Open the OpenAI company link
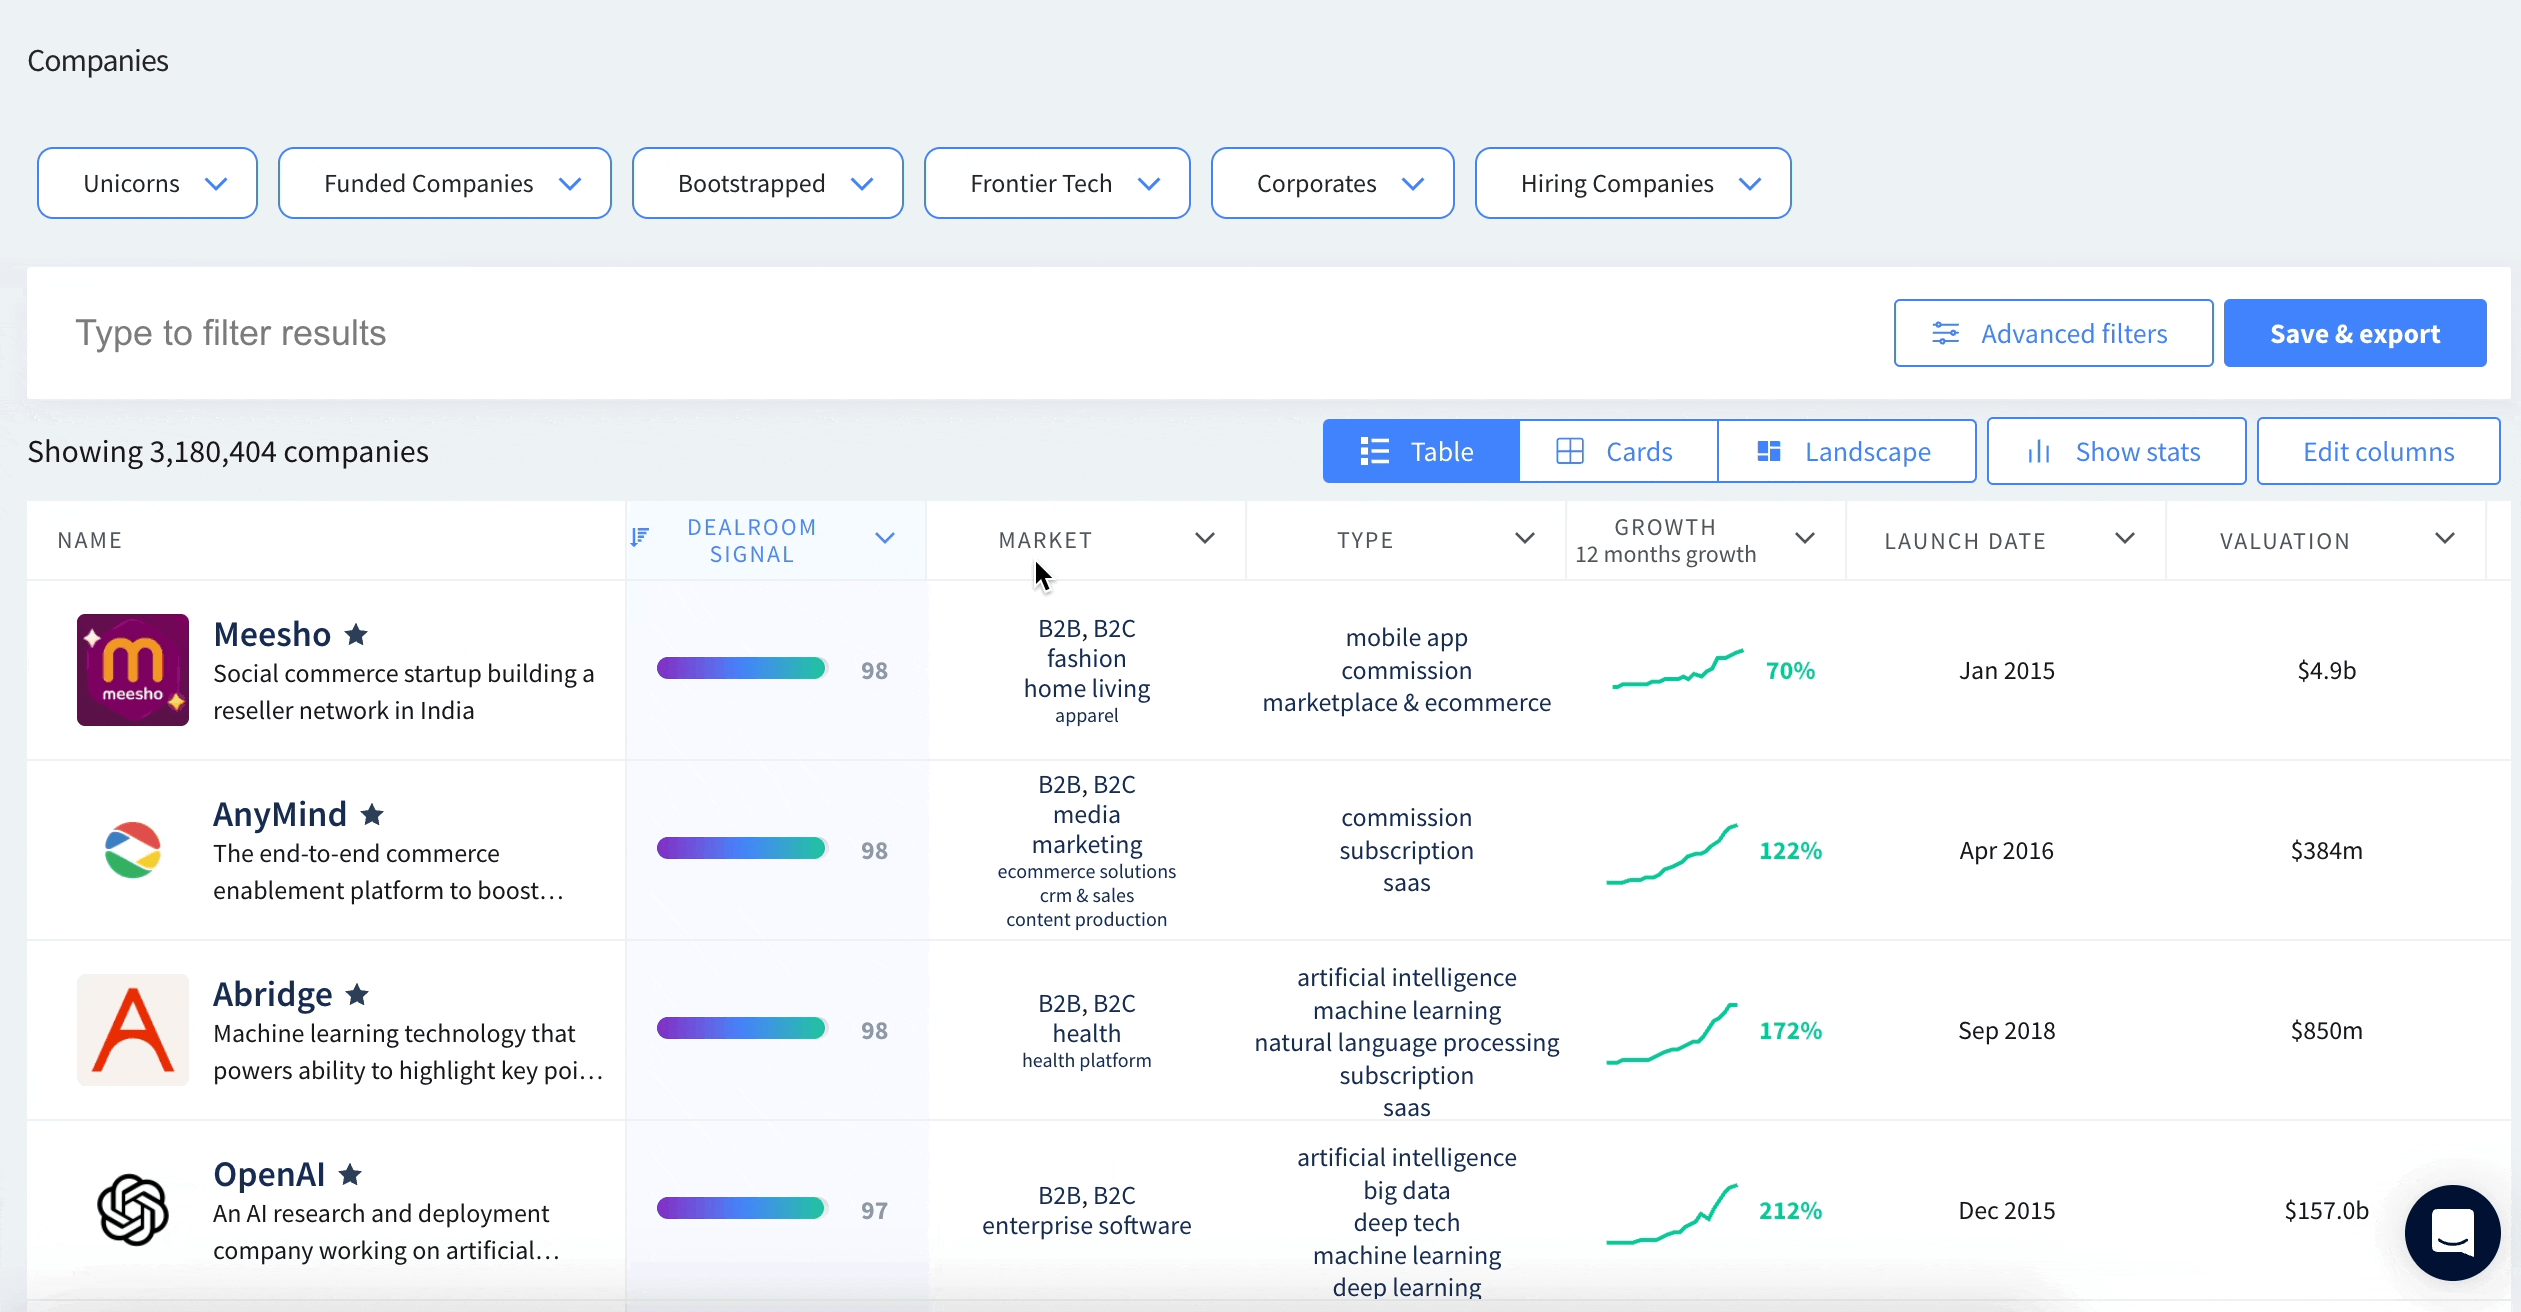Image resolution: width=2521 pixels, height=1312 pixels. (269, 1174)
